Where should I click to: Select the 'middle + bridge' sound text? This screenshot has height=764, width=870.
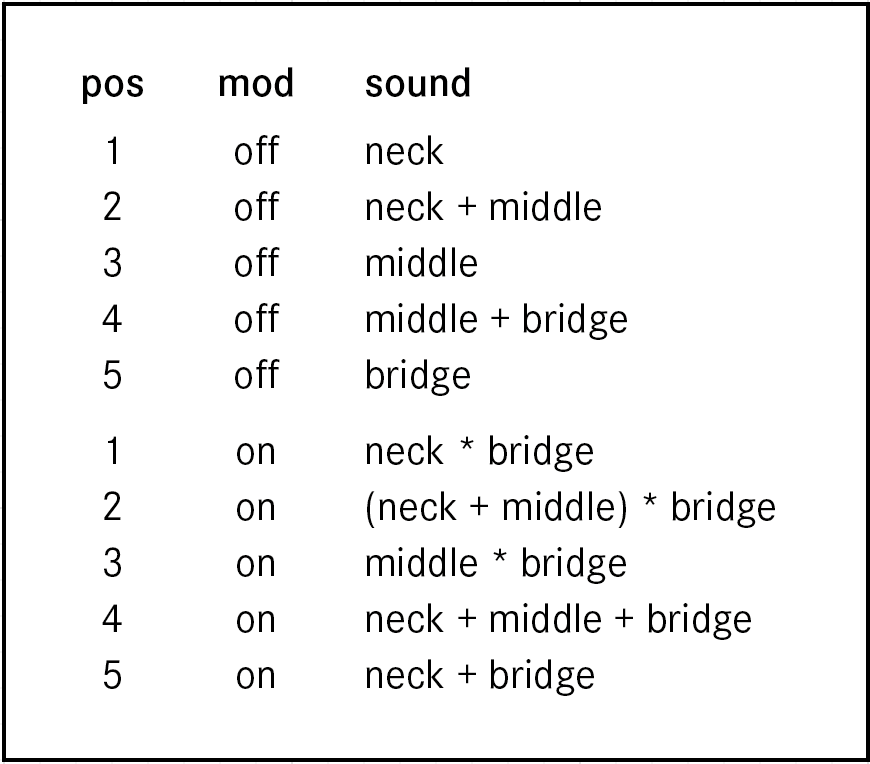(x=496, y=320)
